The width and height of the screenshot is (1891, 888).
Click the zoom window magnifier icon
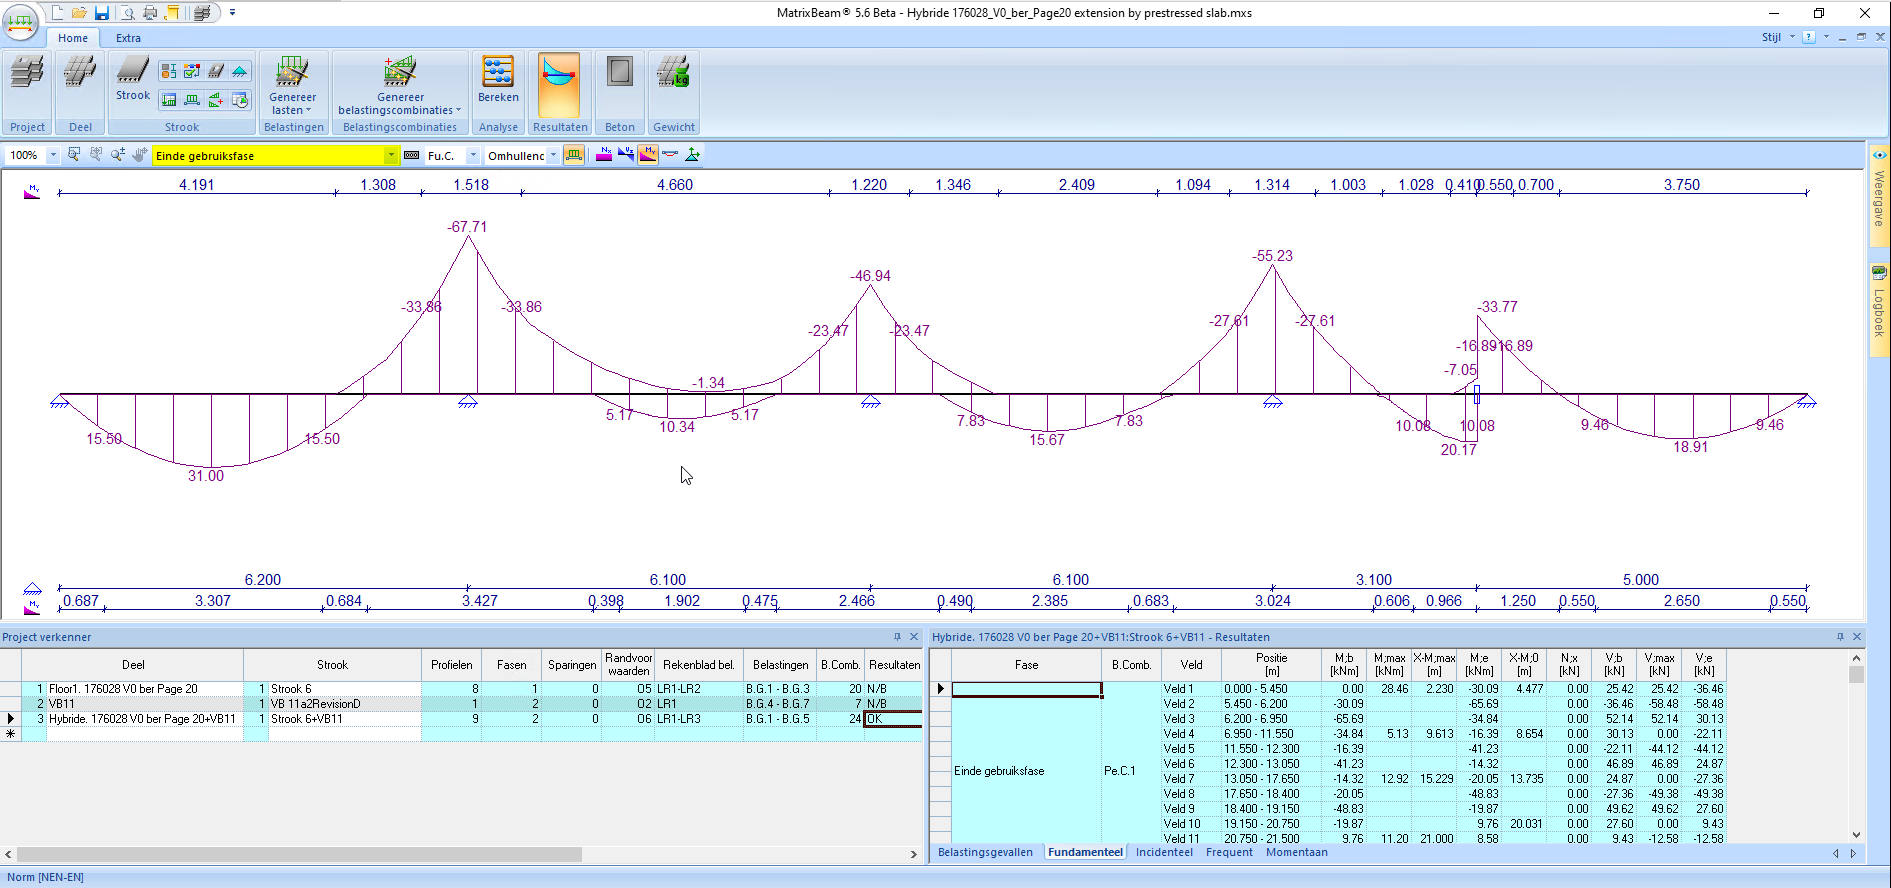[x=74, y=155]
